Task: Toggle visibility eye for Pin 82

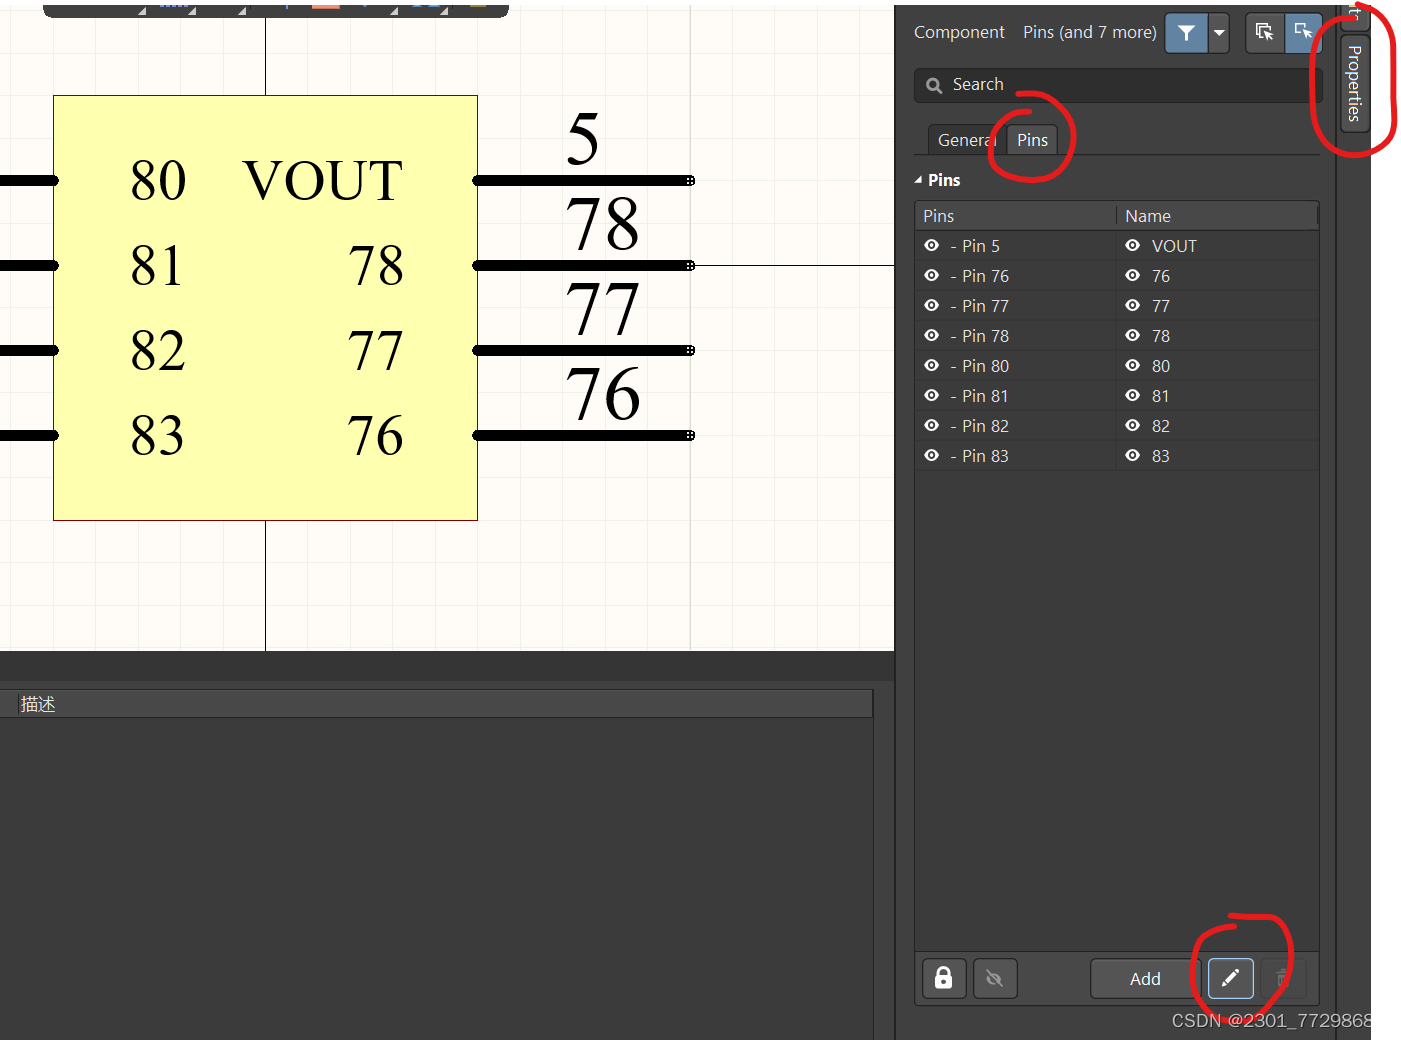Action: tap(932, 426)
